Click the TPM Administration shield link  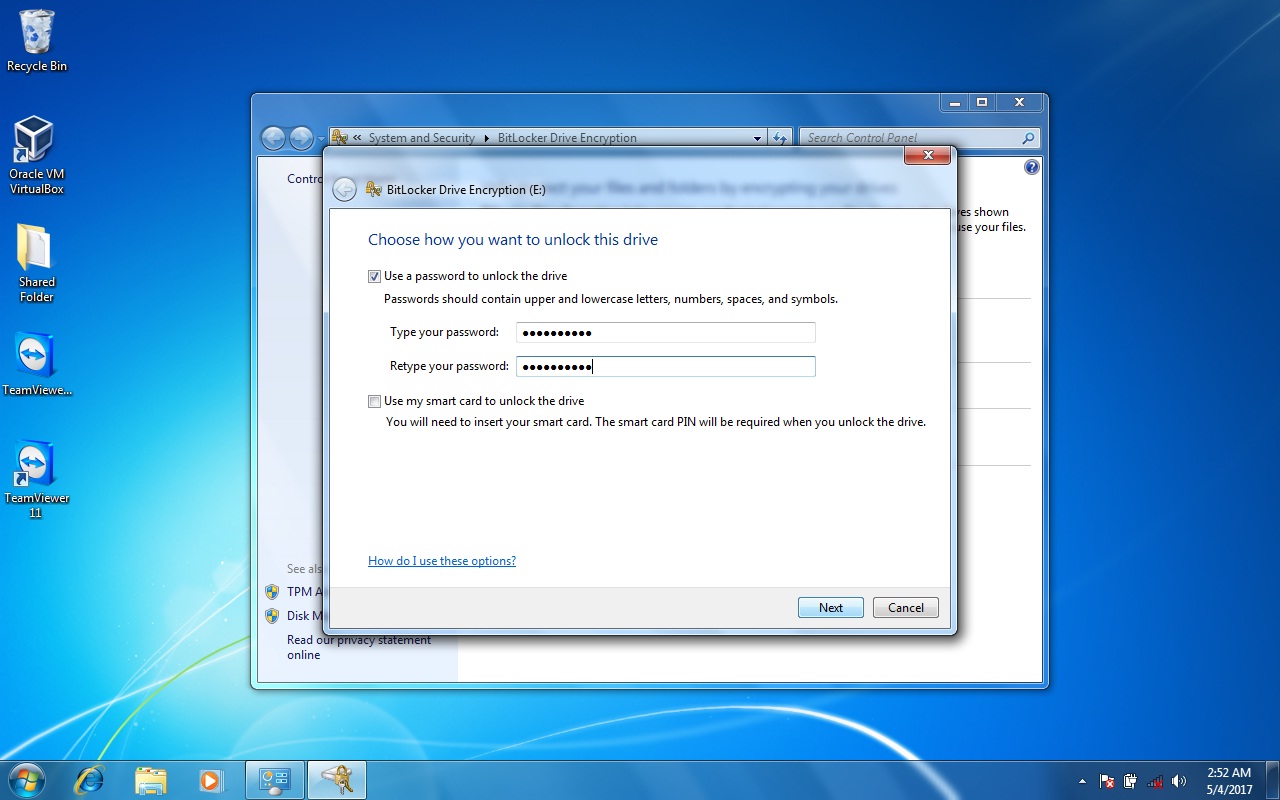point(295,592)
